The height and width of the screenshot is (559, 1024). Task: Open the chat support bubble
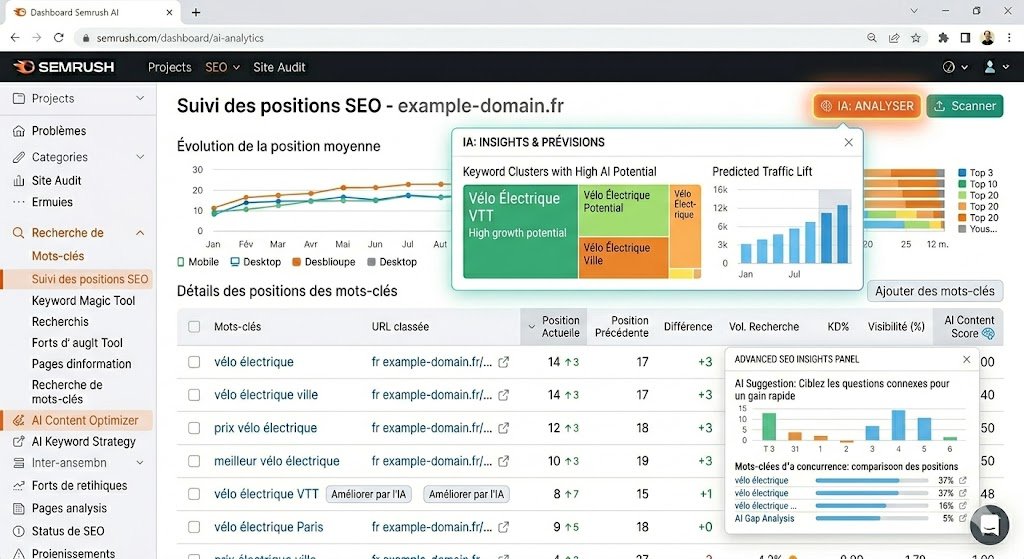[x=989, y=524]
